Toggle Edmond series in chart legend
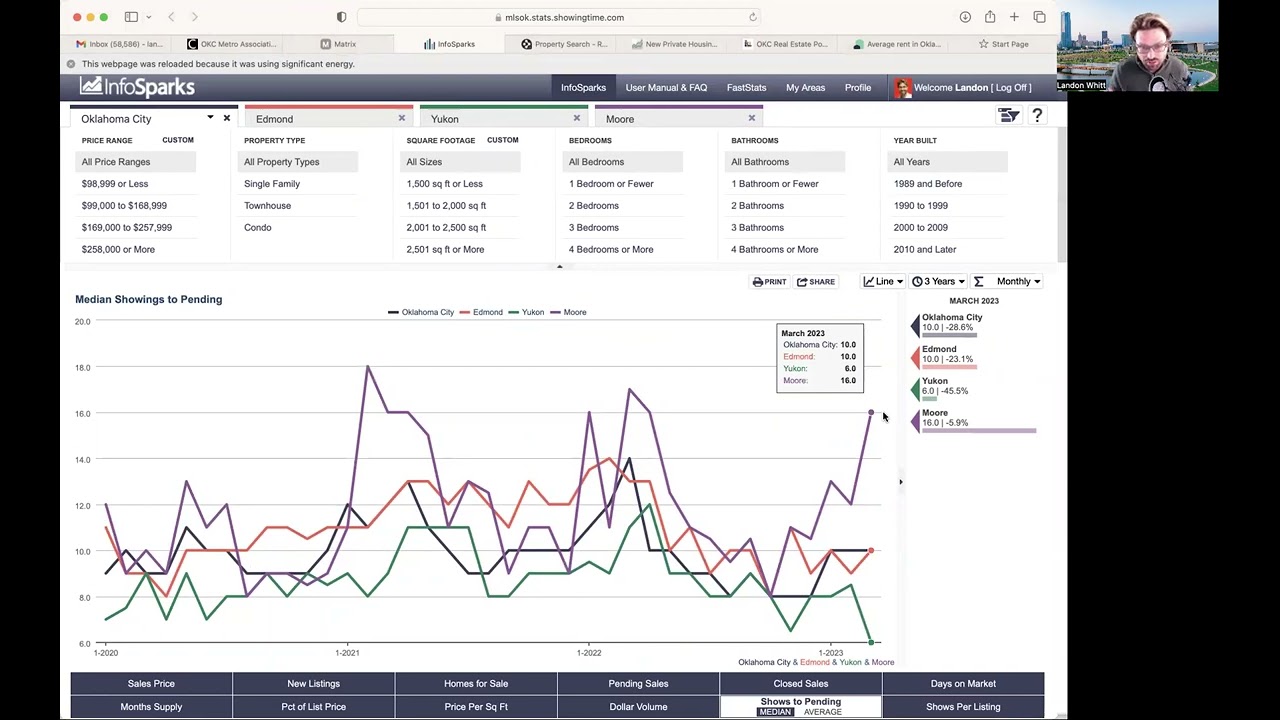The image size is (1280, 720). (x=481, y=312)
